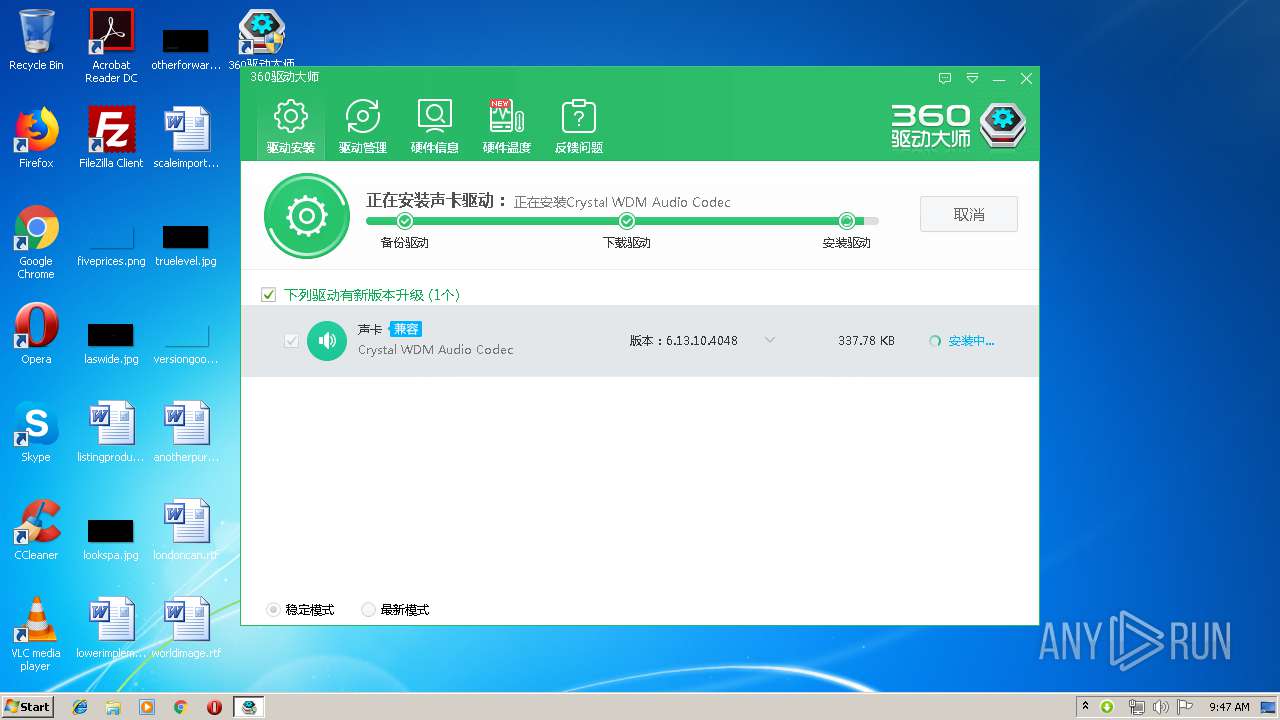Select the CCleaner desktop shortcut
Image resolution: width=1280 pixels, height=720 pixels.
tap(36, 530)
